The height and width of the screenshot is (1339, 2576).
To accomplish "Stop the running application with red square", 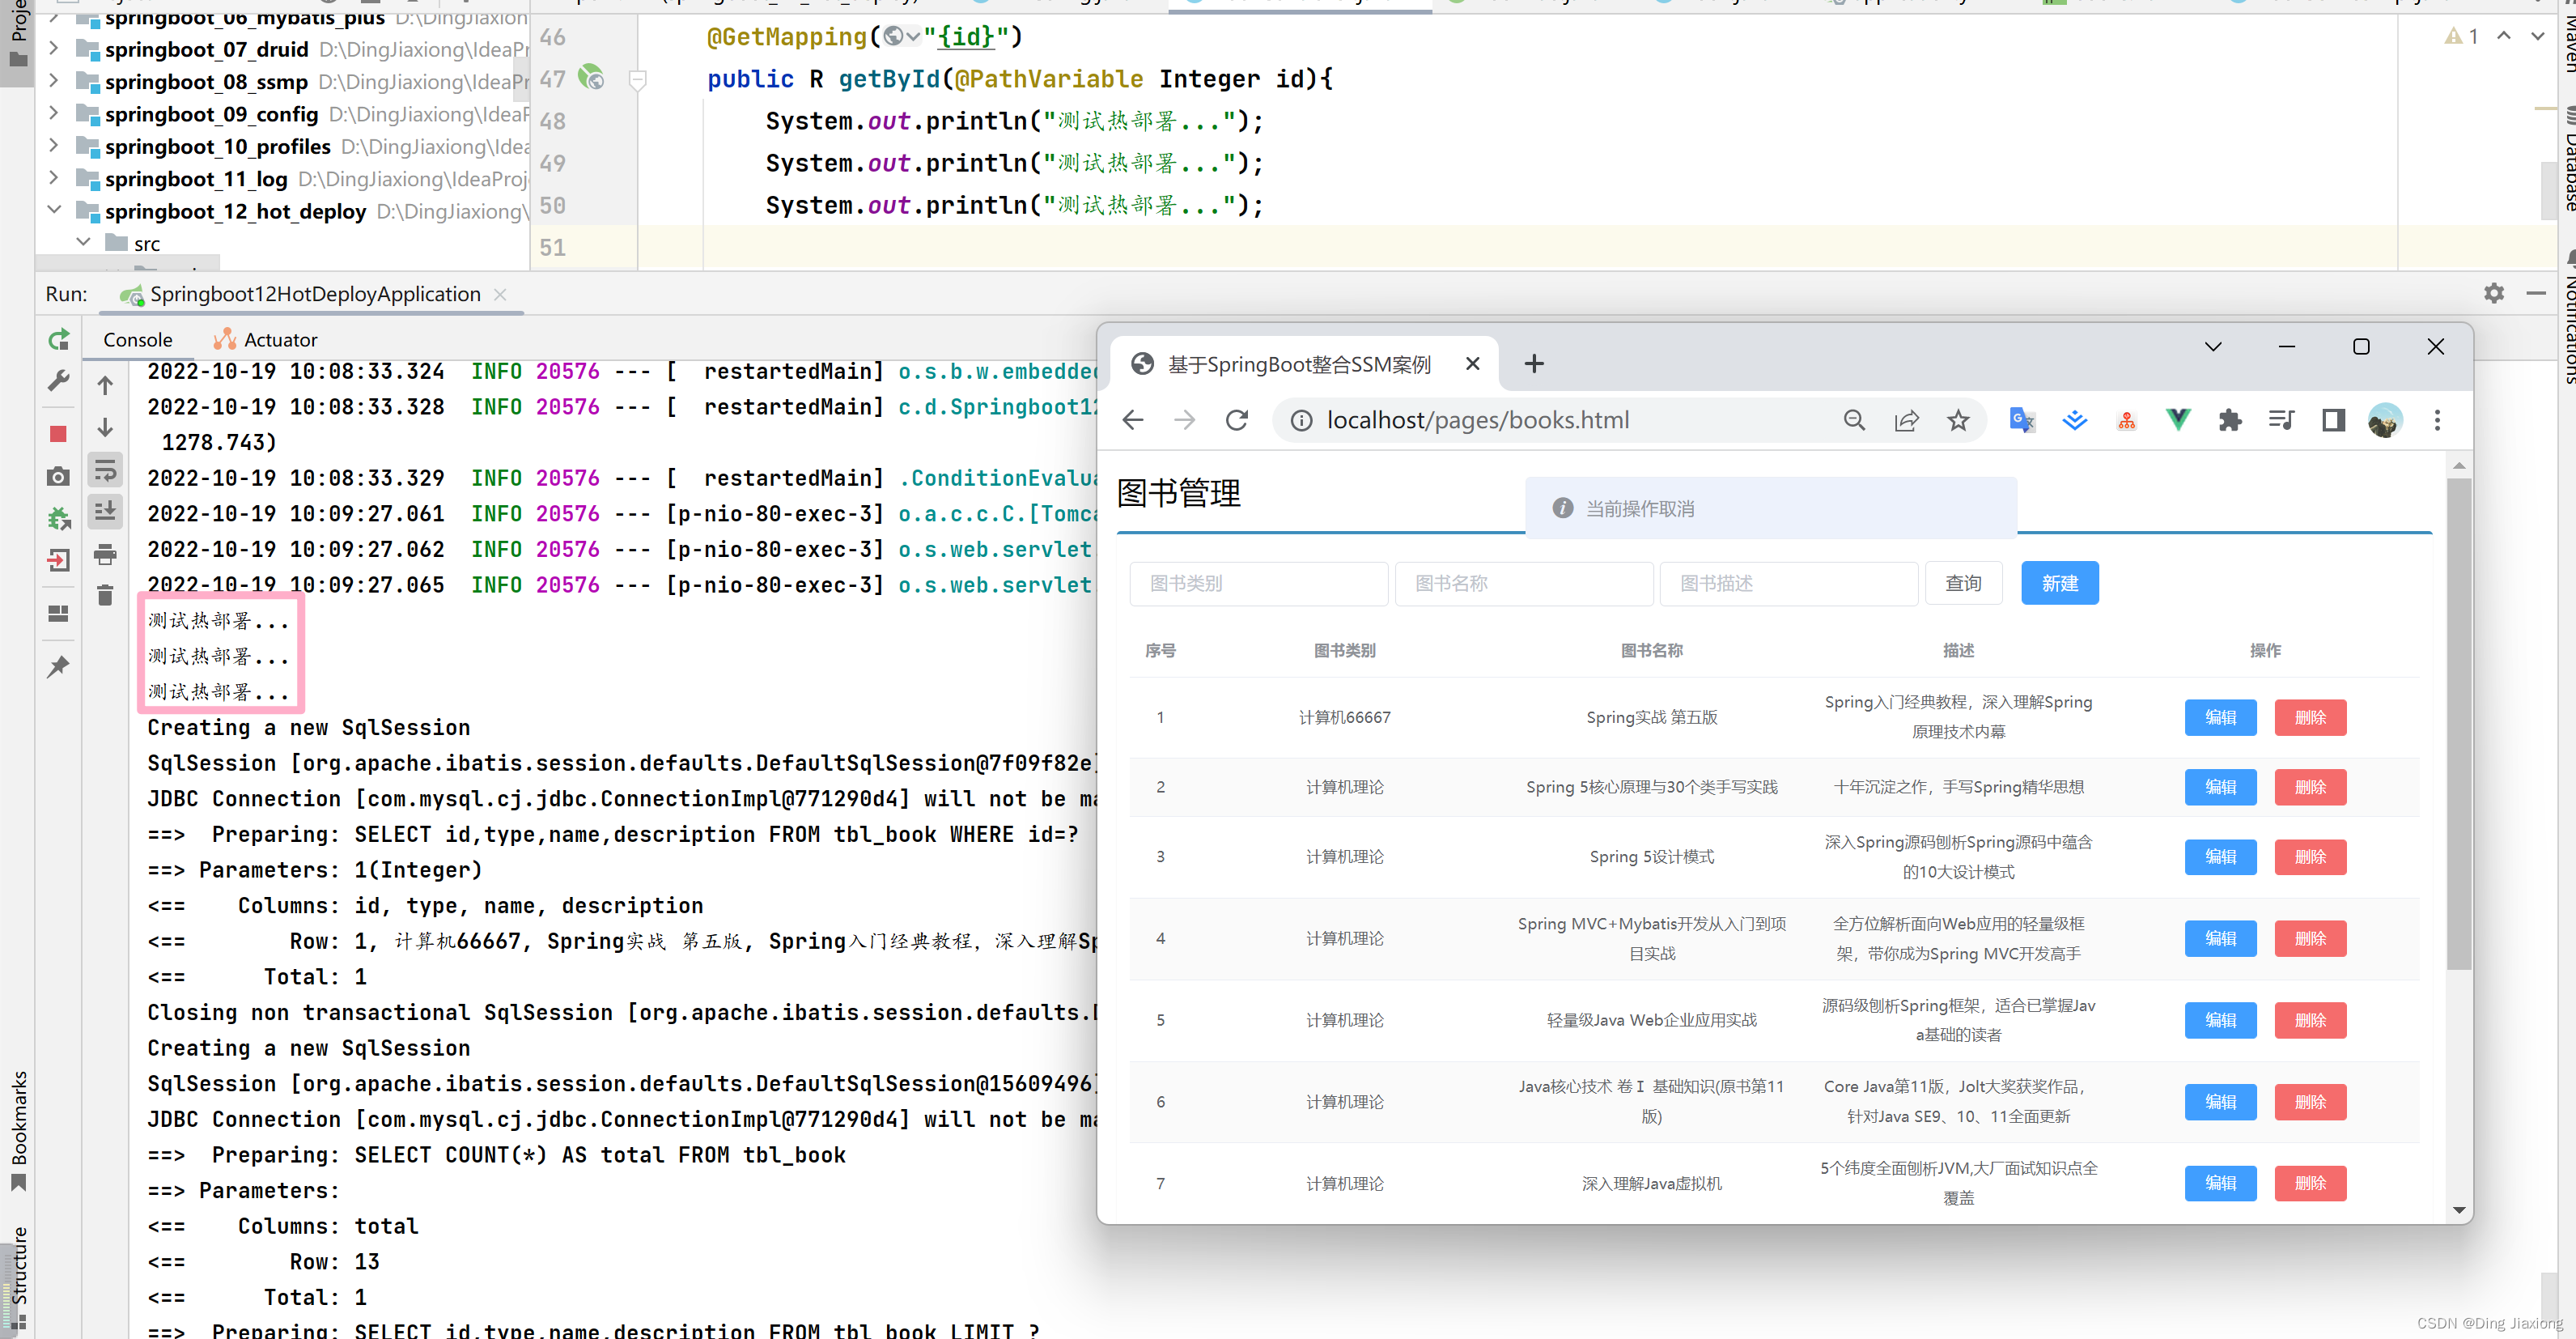I will pyautogui.click(x=59, y=433).
